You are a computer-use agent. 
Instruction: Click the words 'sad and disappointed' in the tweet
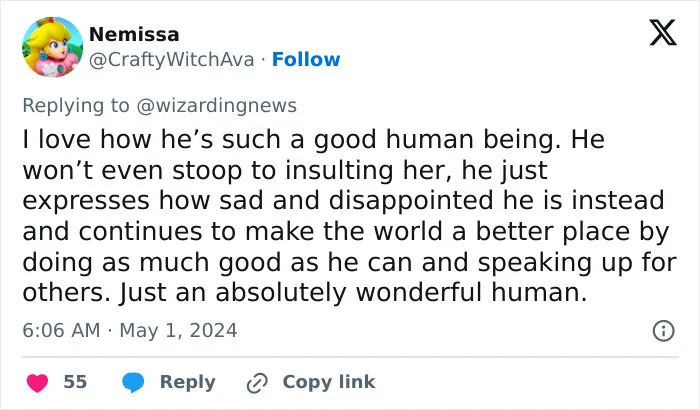(x=356, y=201)
